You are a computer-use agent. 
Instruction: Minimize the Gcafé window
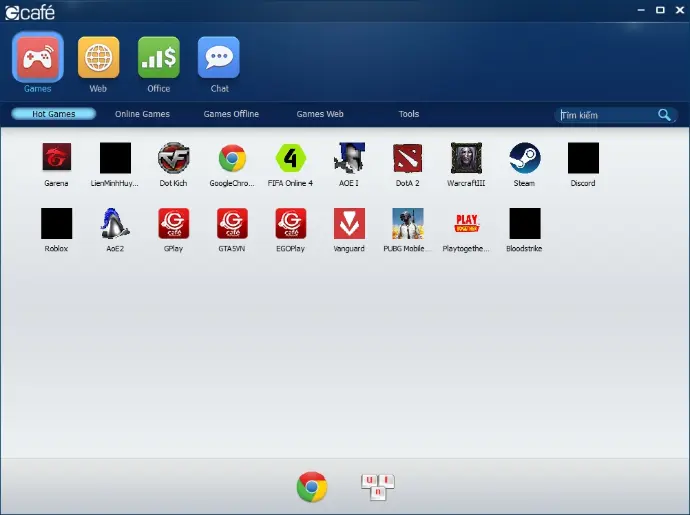(x=641, y=10)
